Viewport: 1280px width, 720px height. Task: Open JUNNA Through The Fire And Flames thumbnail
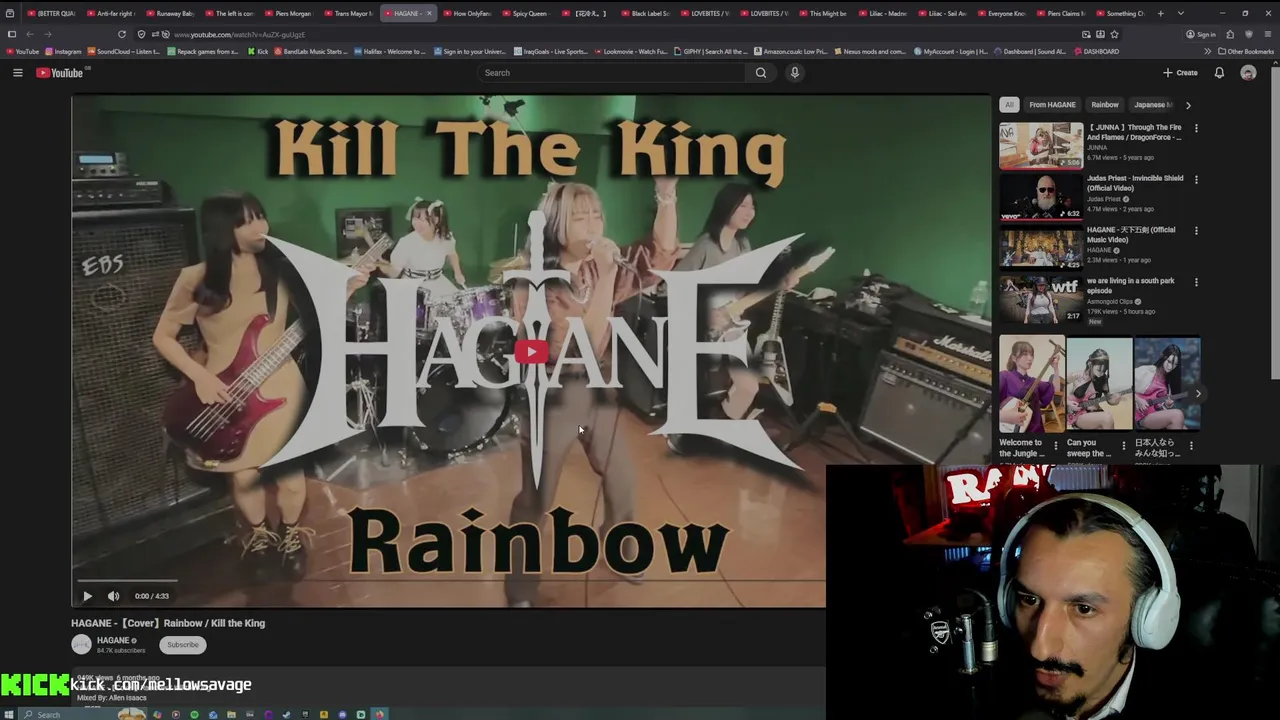[1041, 146]
